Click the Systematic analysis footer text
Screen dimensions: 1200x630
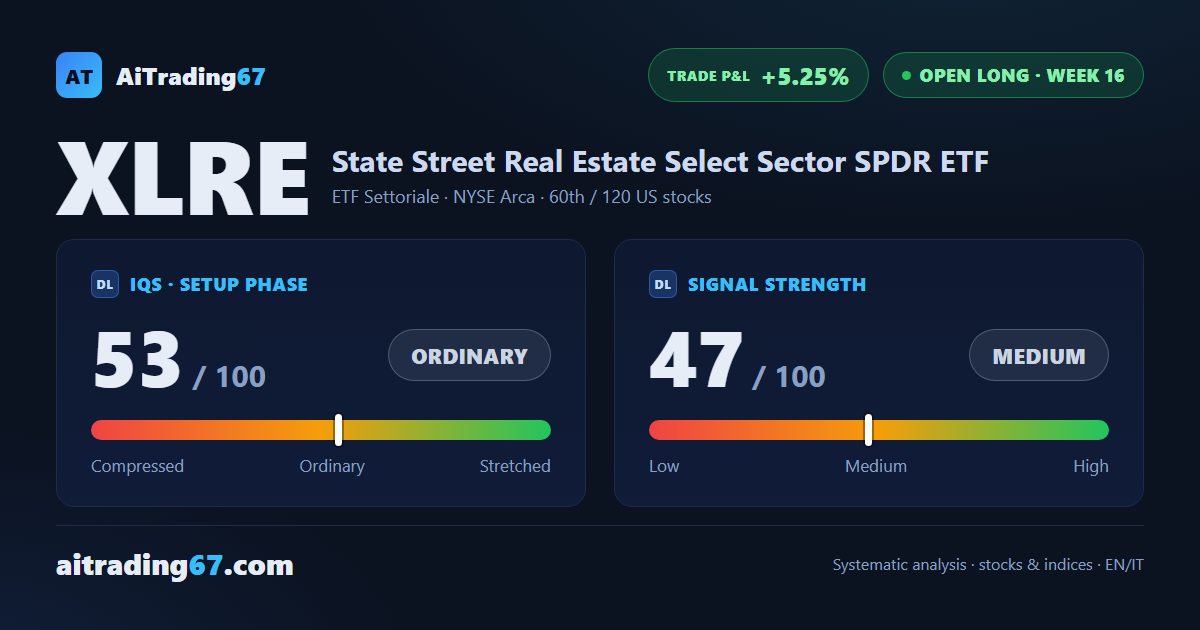click(988, 565)
